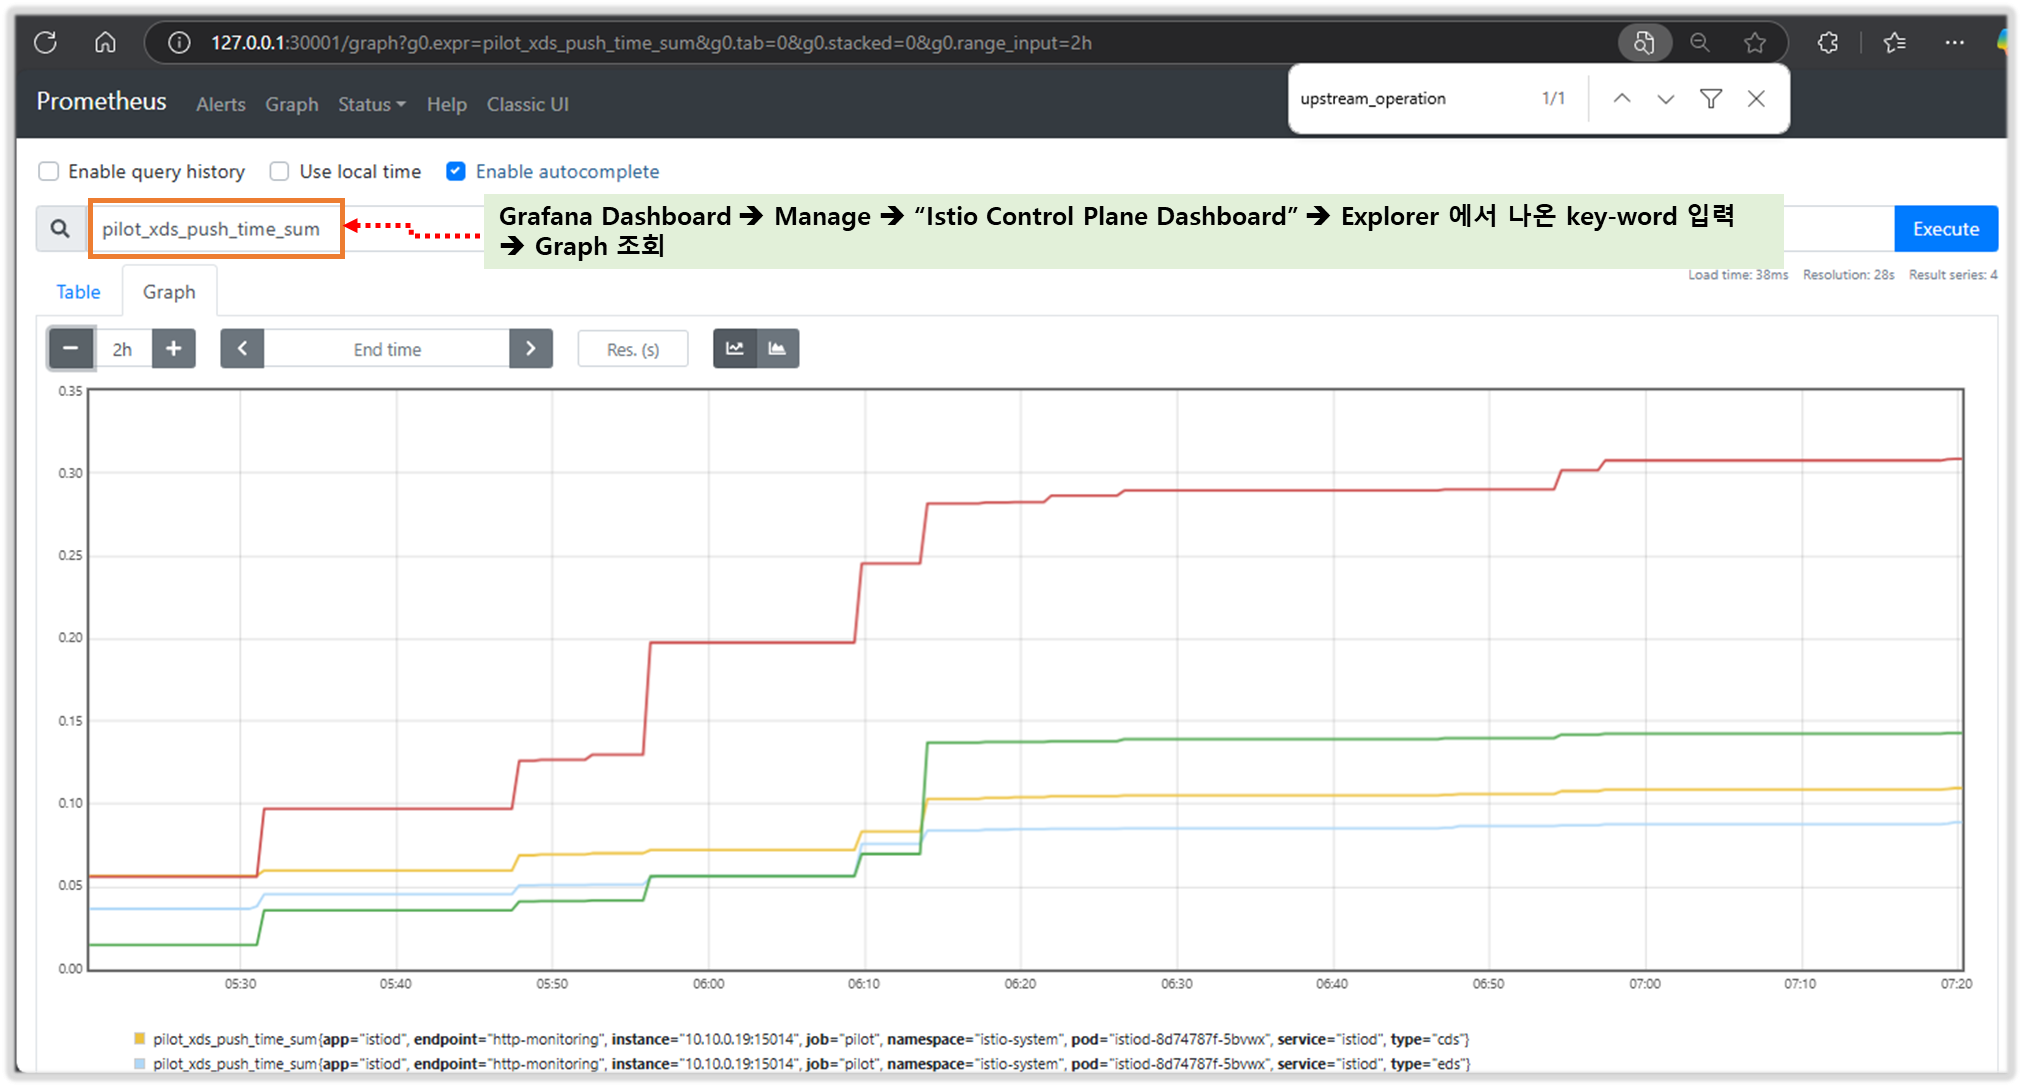Viewport: 2022px width, 1087px height.
Task: Open the Status dropdown menu
Action: coord(371,104)
